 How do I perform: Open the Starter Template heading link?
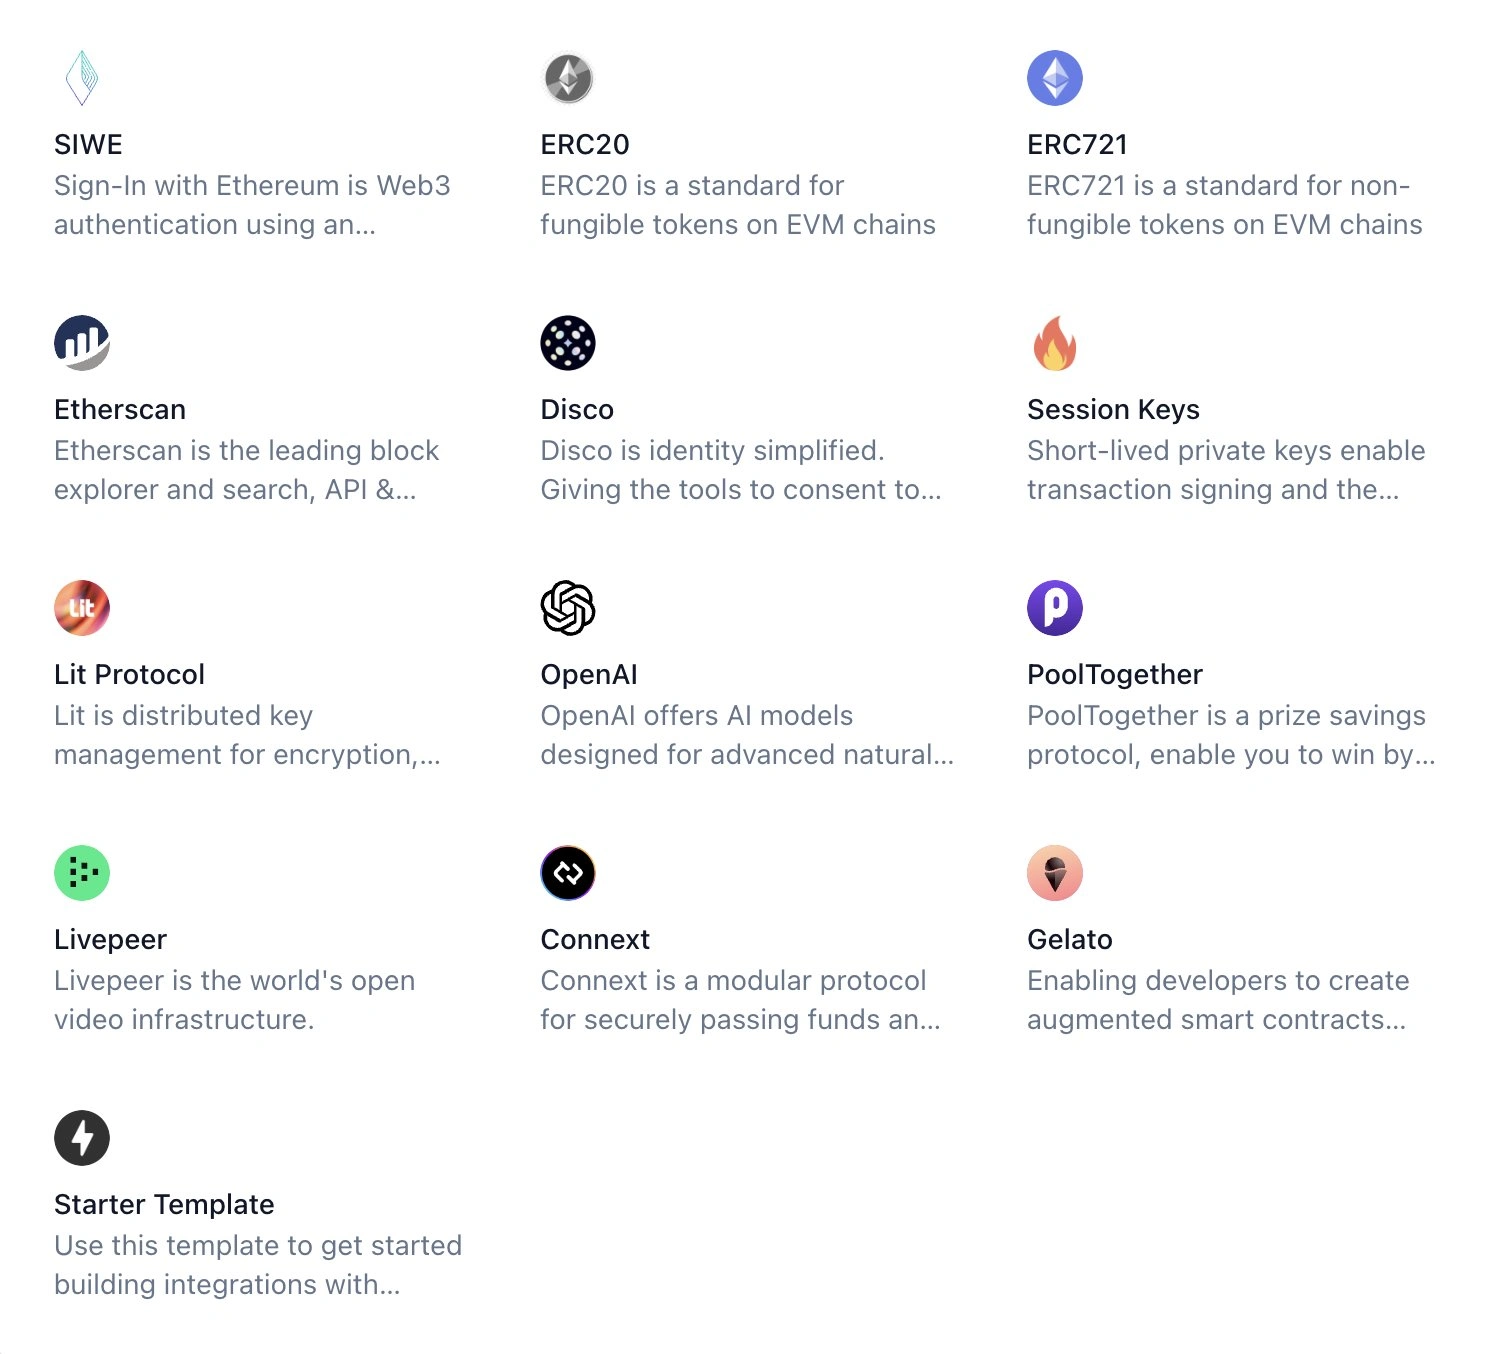164,1205
